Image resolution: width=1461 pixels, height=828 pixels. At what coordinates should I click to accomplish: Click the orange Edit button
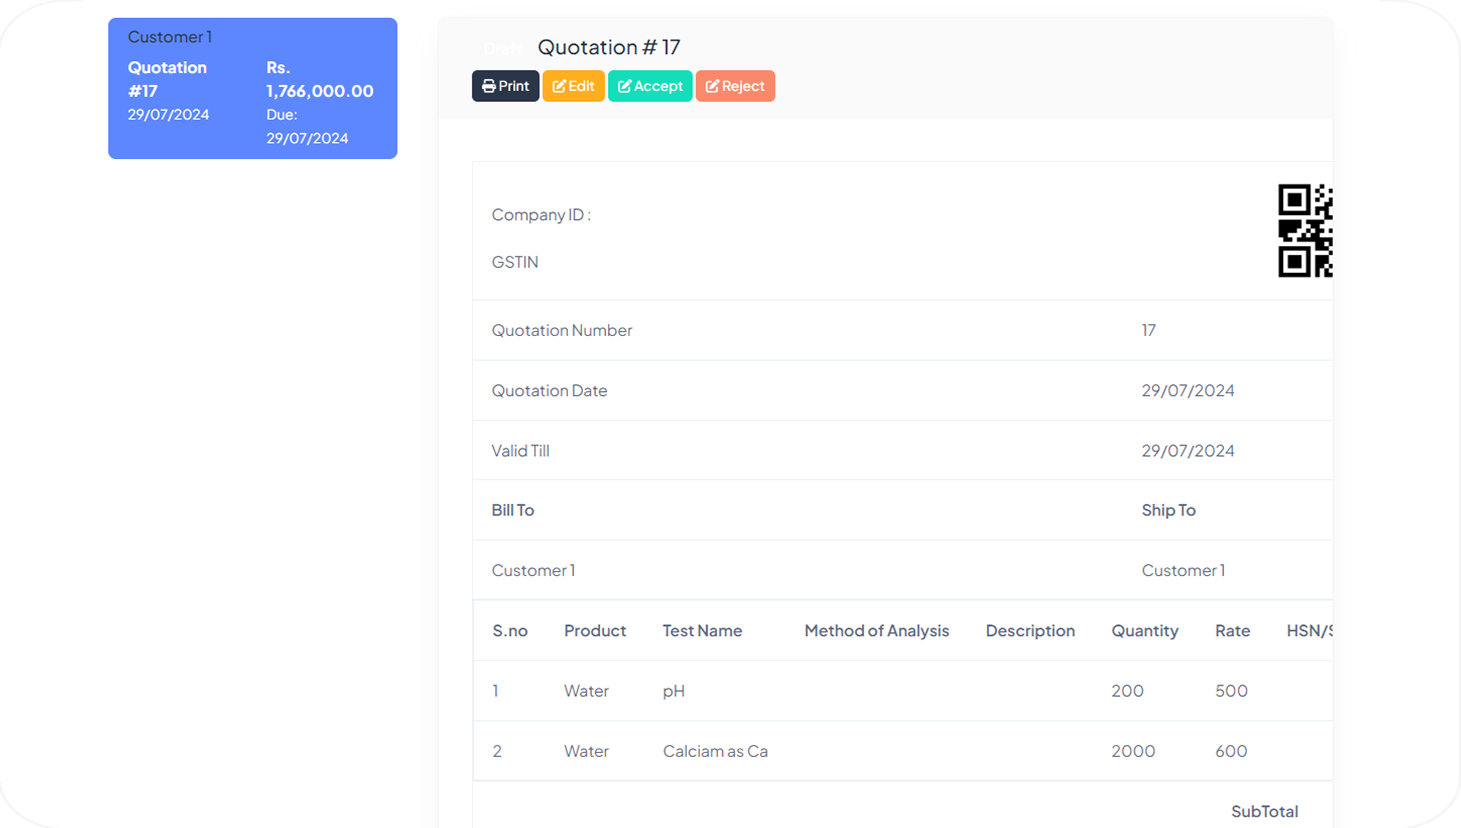tap(573, 86)
